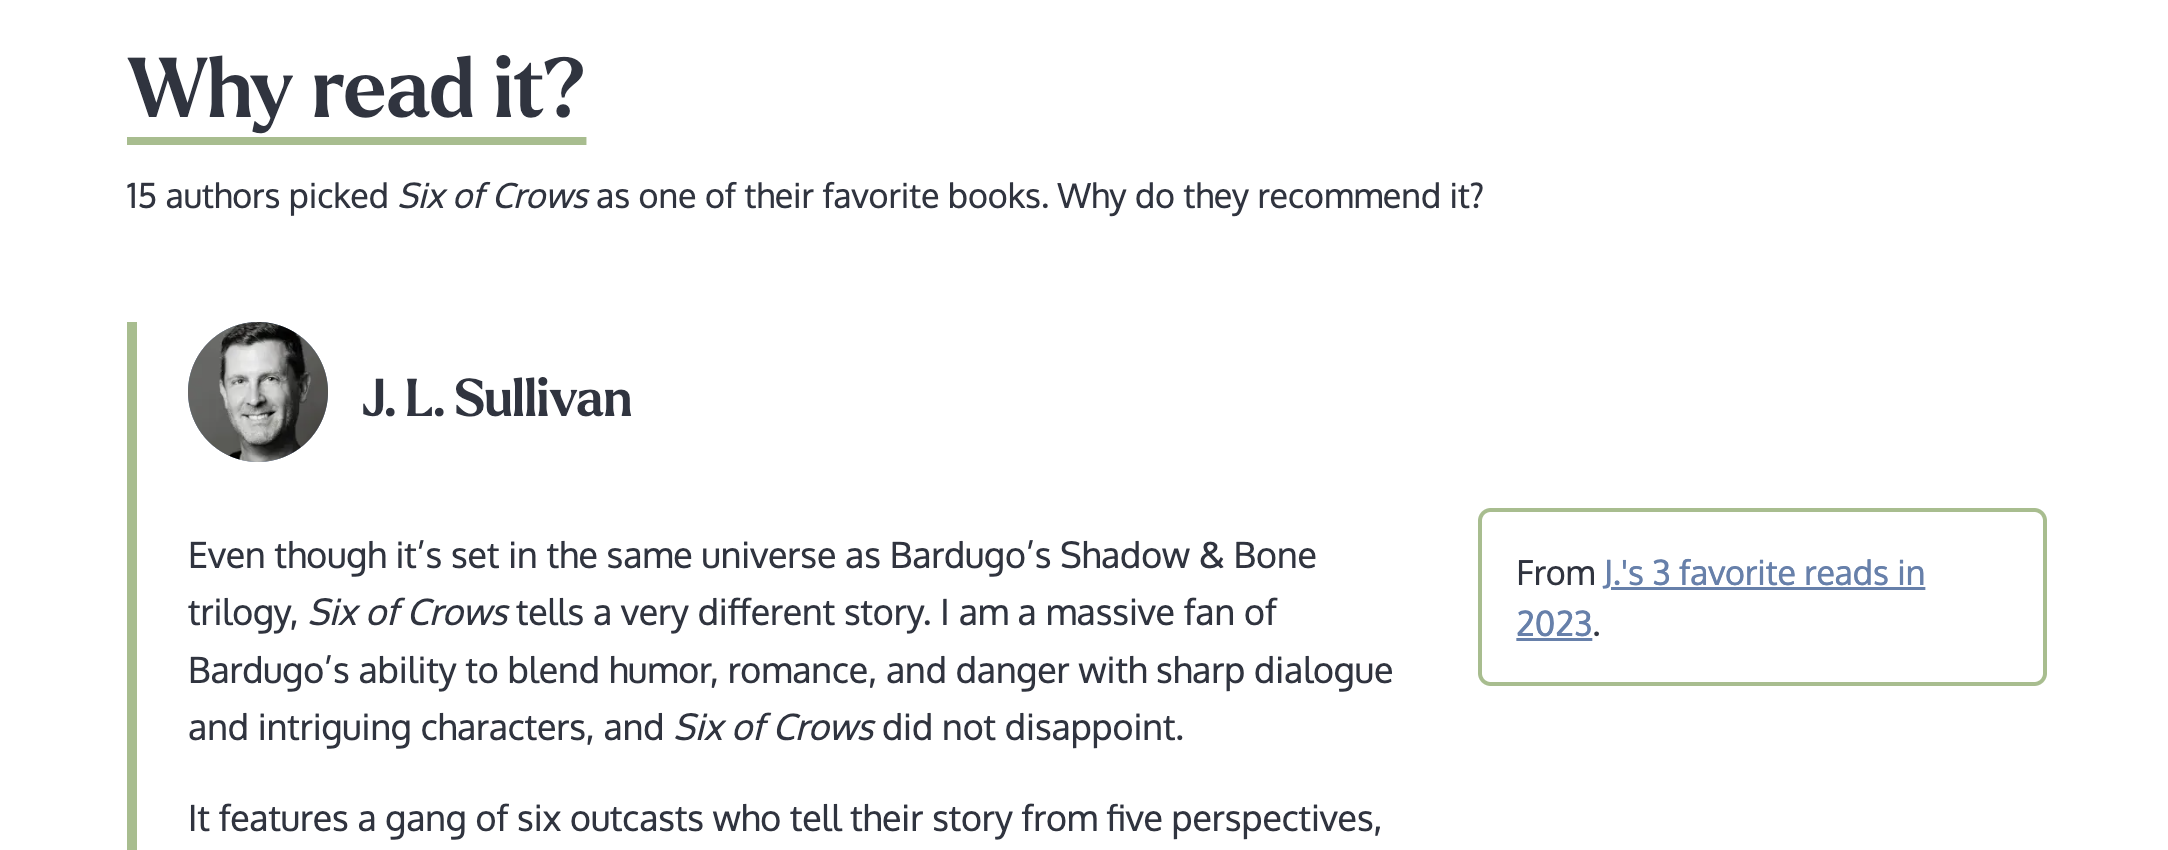The image size is (2168, 850).
Task: Click the "Why read it?" heading
Action: pyautogui.click(x=356, y=88)
